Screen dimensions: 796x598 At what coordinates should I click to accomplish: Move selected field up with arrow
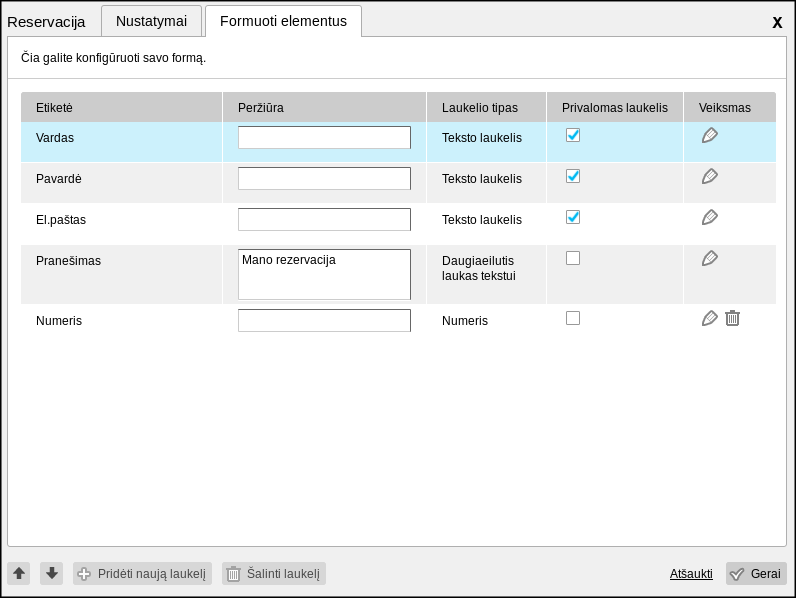tap(19, 573)
